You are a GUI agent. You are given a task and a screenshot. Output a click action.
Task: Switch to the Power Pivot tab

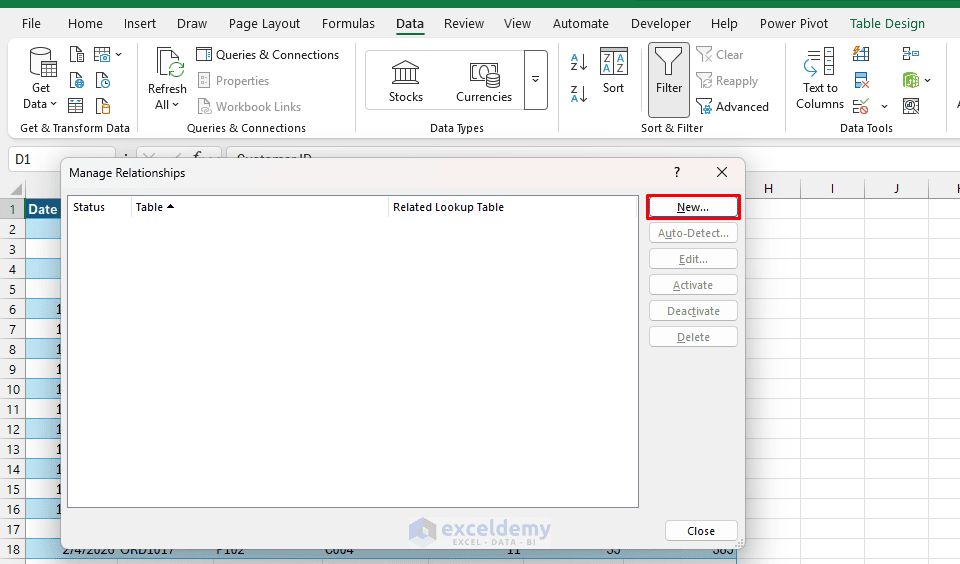[793, 23]
